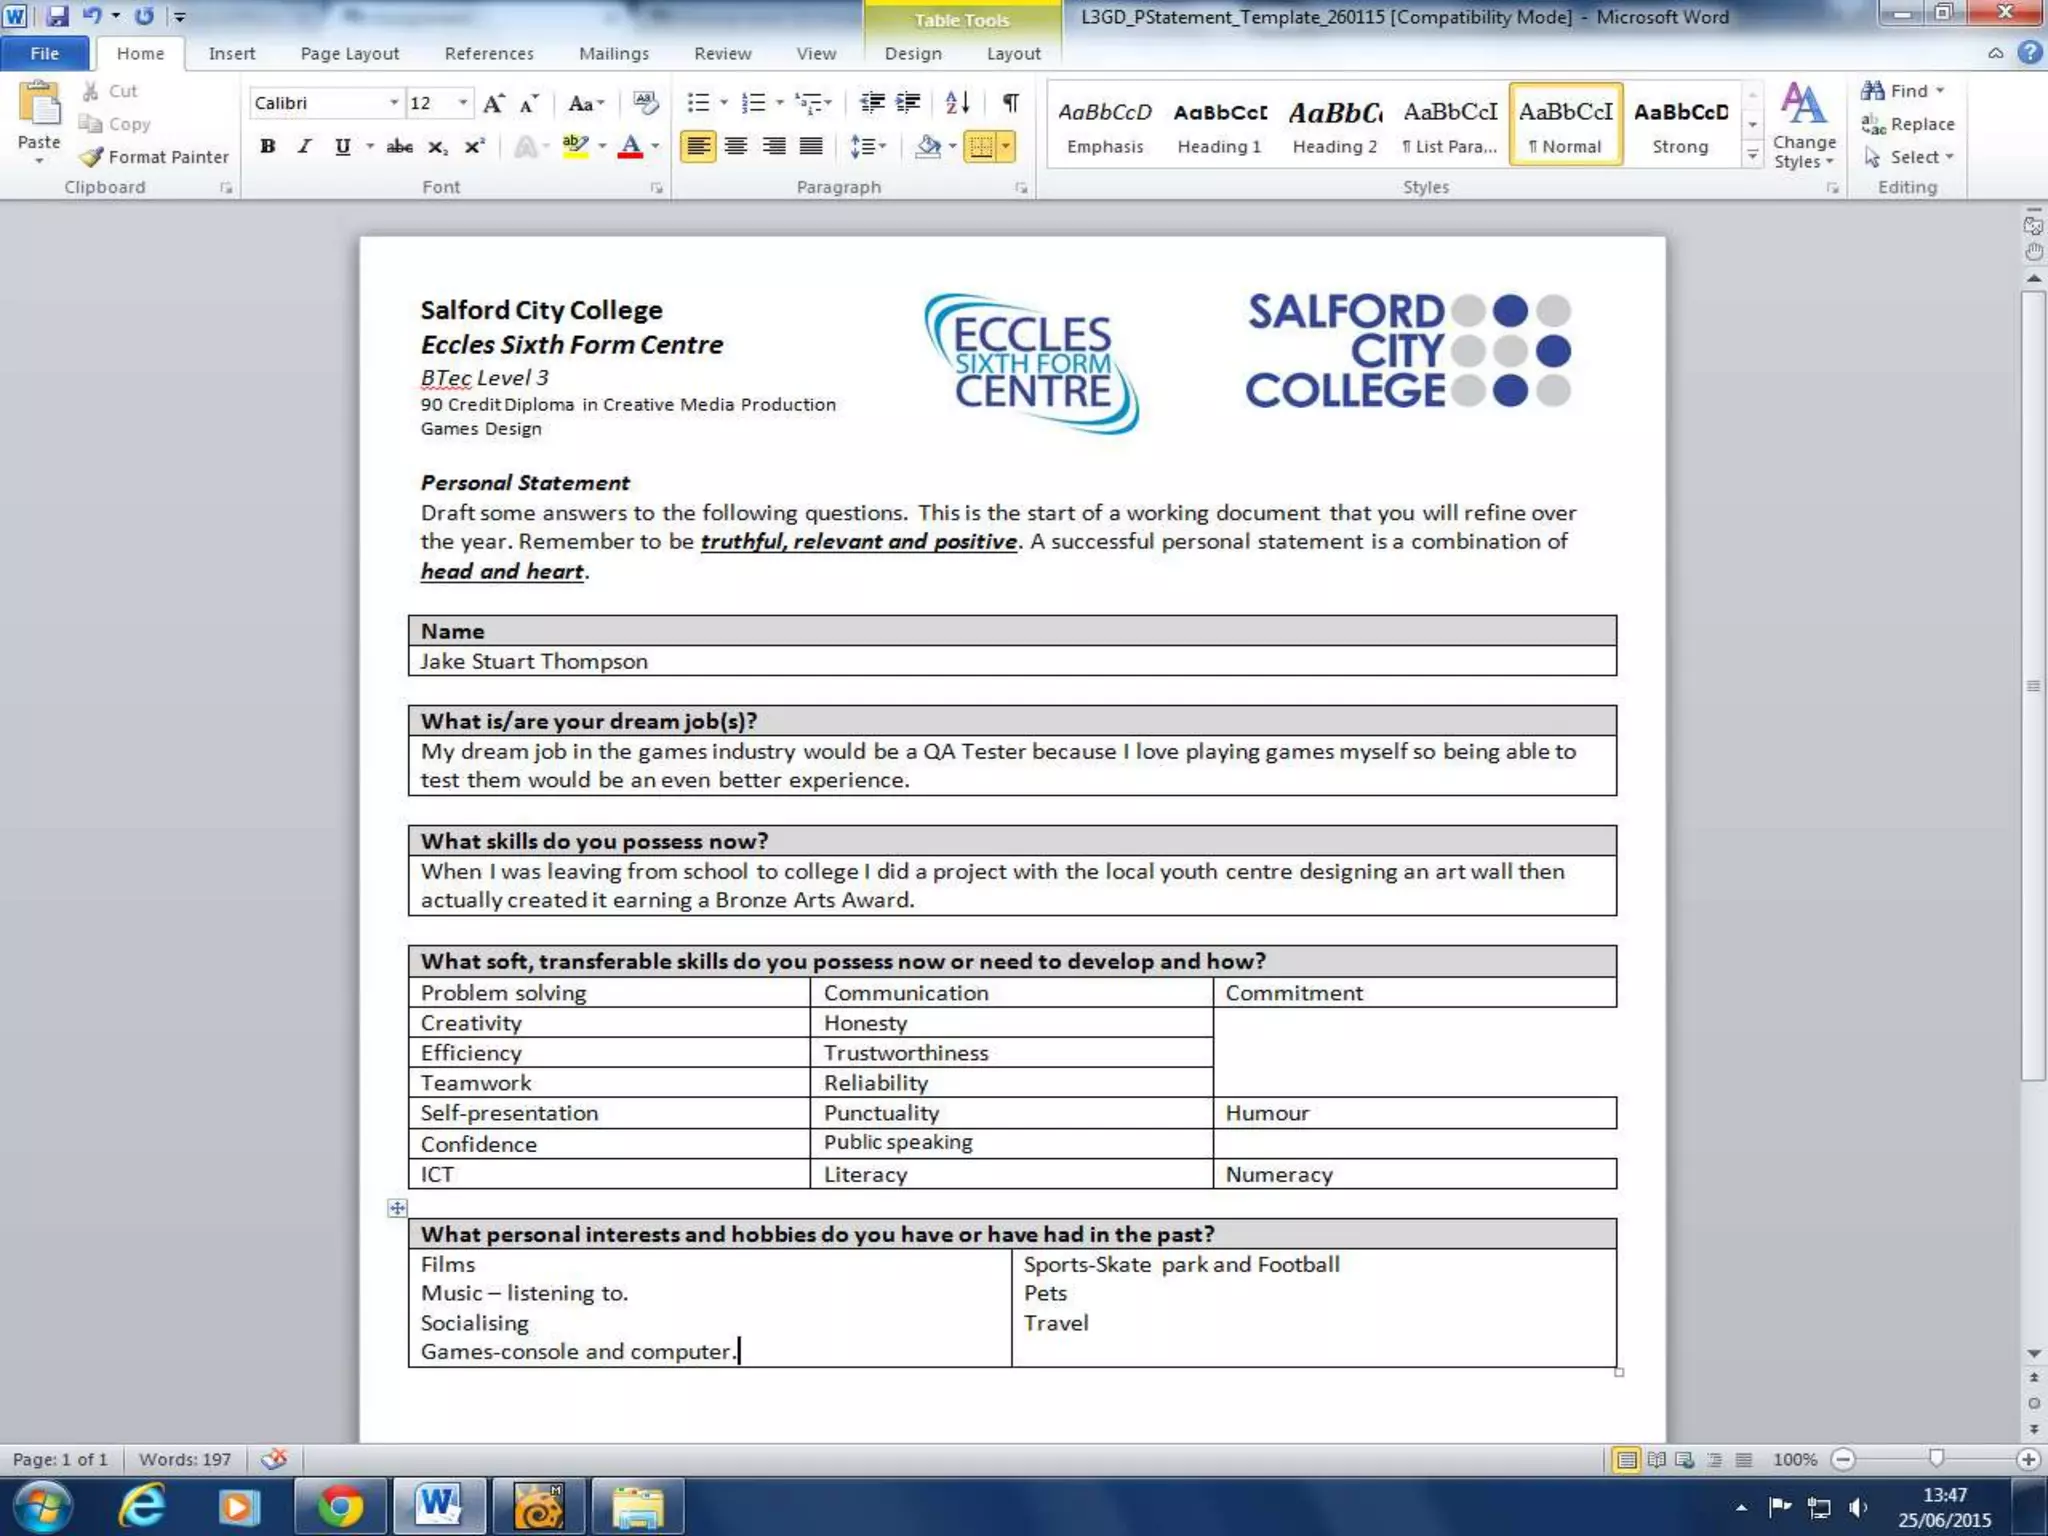Screen dimensions: 2048x1536
Task: Enable center text alignment
Action: click(x=736, y=147)
